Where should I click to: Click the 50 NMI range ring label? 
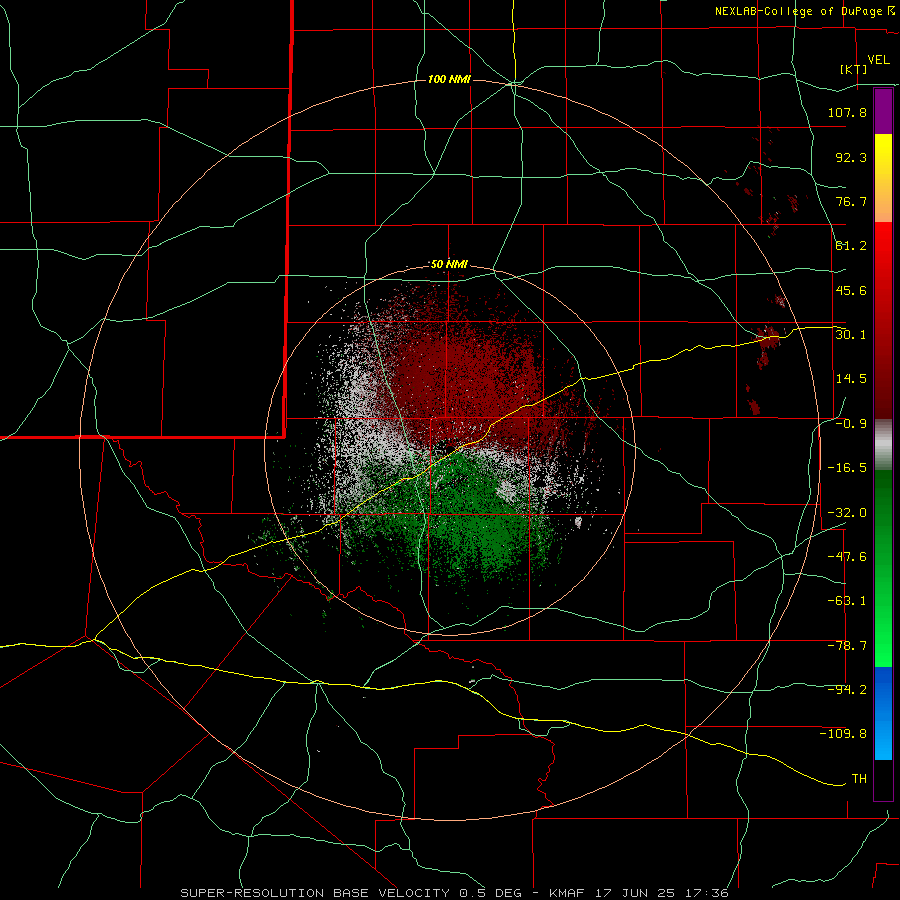[x=449, y=265]
